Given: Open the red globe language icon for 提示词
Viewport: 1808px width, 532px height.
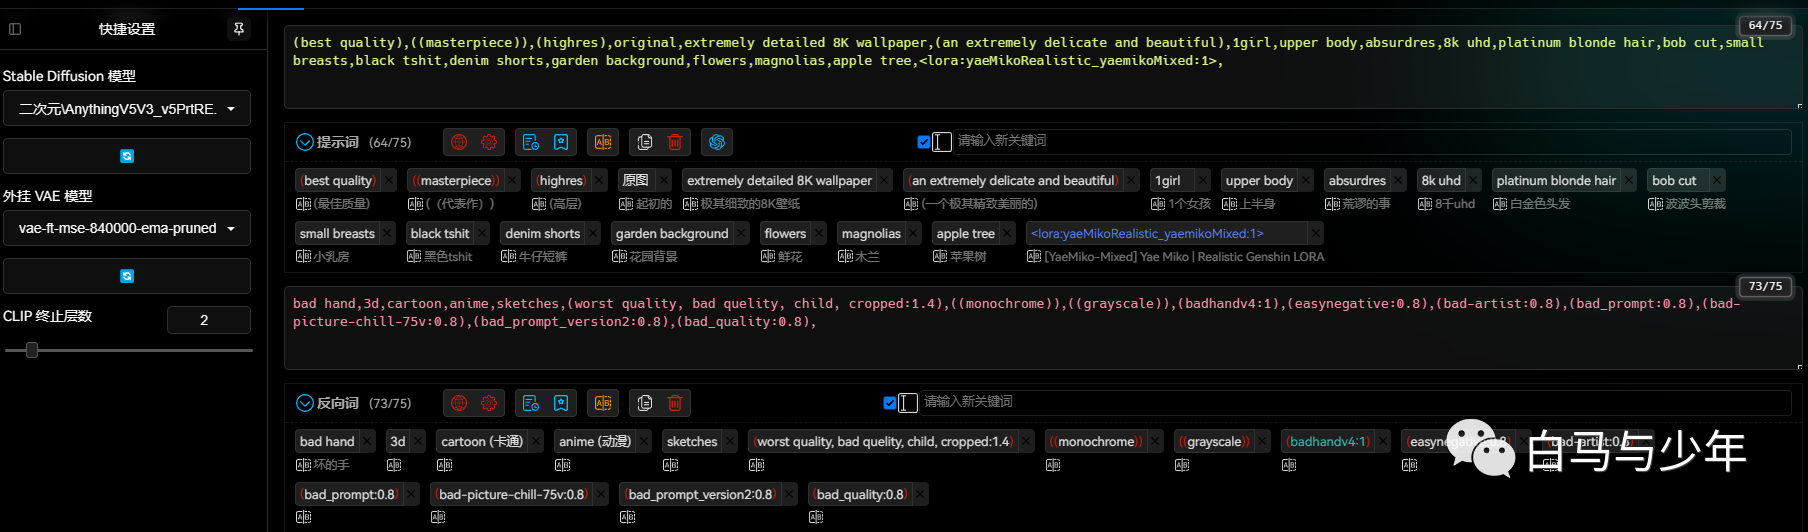Looking at the screenshot, I should (x=459, y=142).
